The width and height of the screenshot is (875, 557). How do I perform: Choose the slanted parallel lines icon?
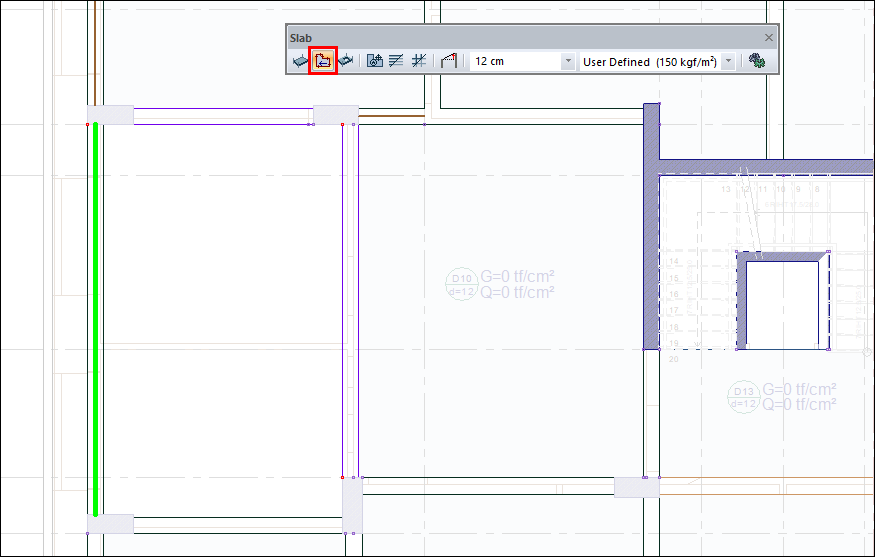tap(396, 61)
